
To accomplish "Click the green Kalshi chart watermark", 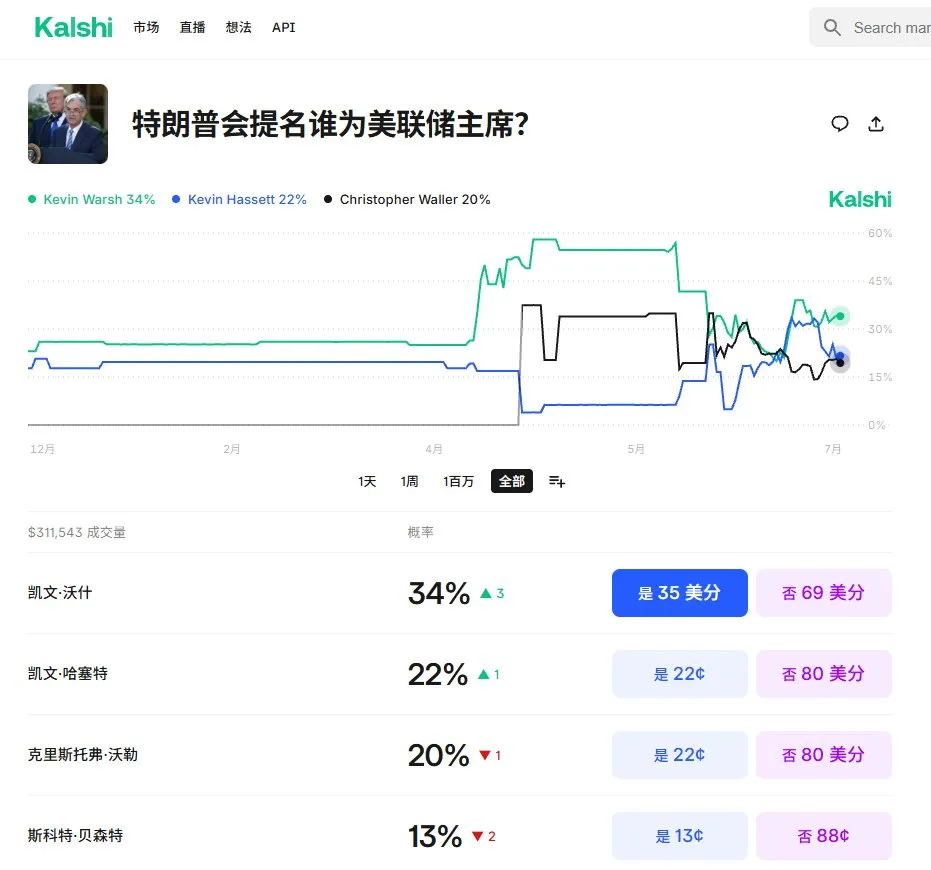I will [x=860, y=200].
